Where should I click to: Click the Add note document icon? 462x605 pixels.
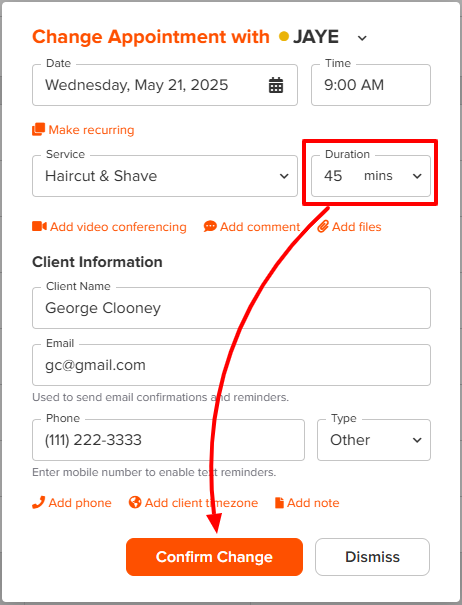coord(279,503)
